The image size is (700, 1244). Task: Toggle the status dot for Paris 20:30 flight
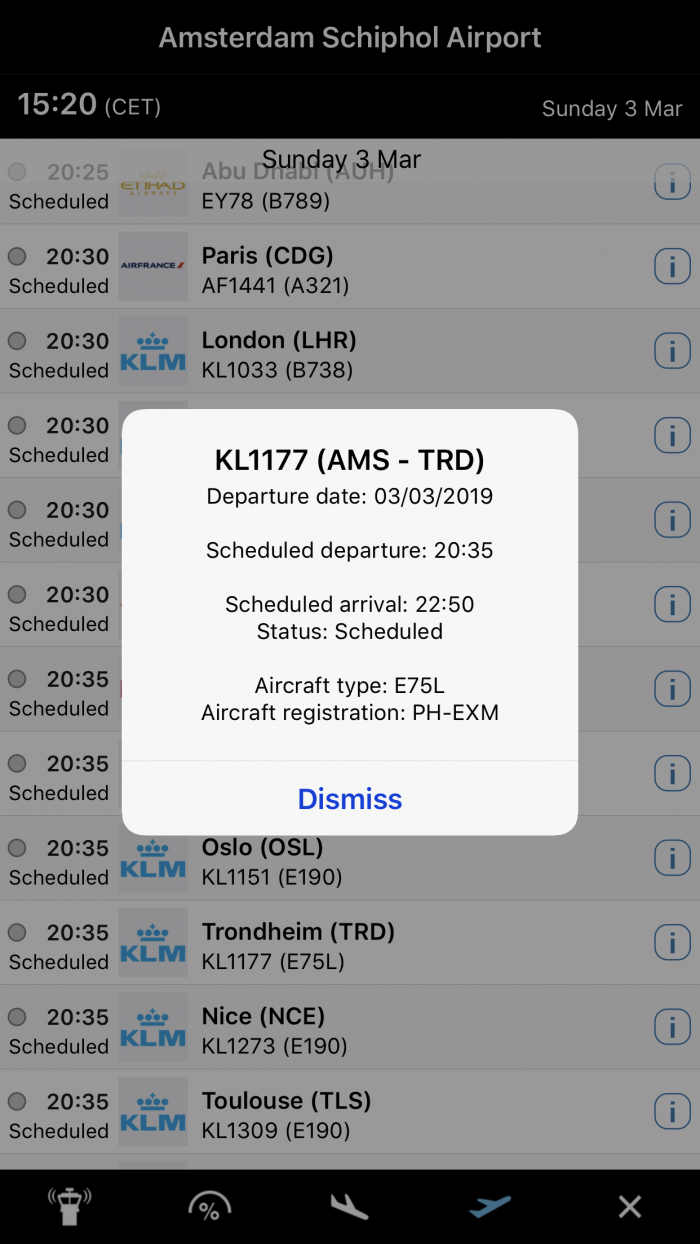pos(17,256)
